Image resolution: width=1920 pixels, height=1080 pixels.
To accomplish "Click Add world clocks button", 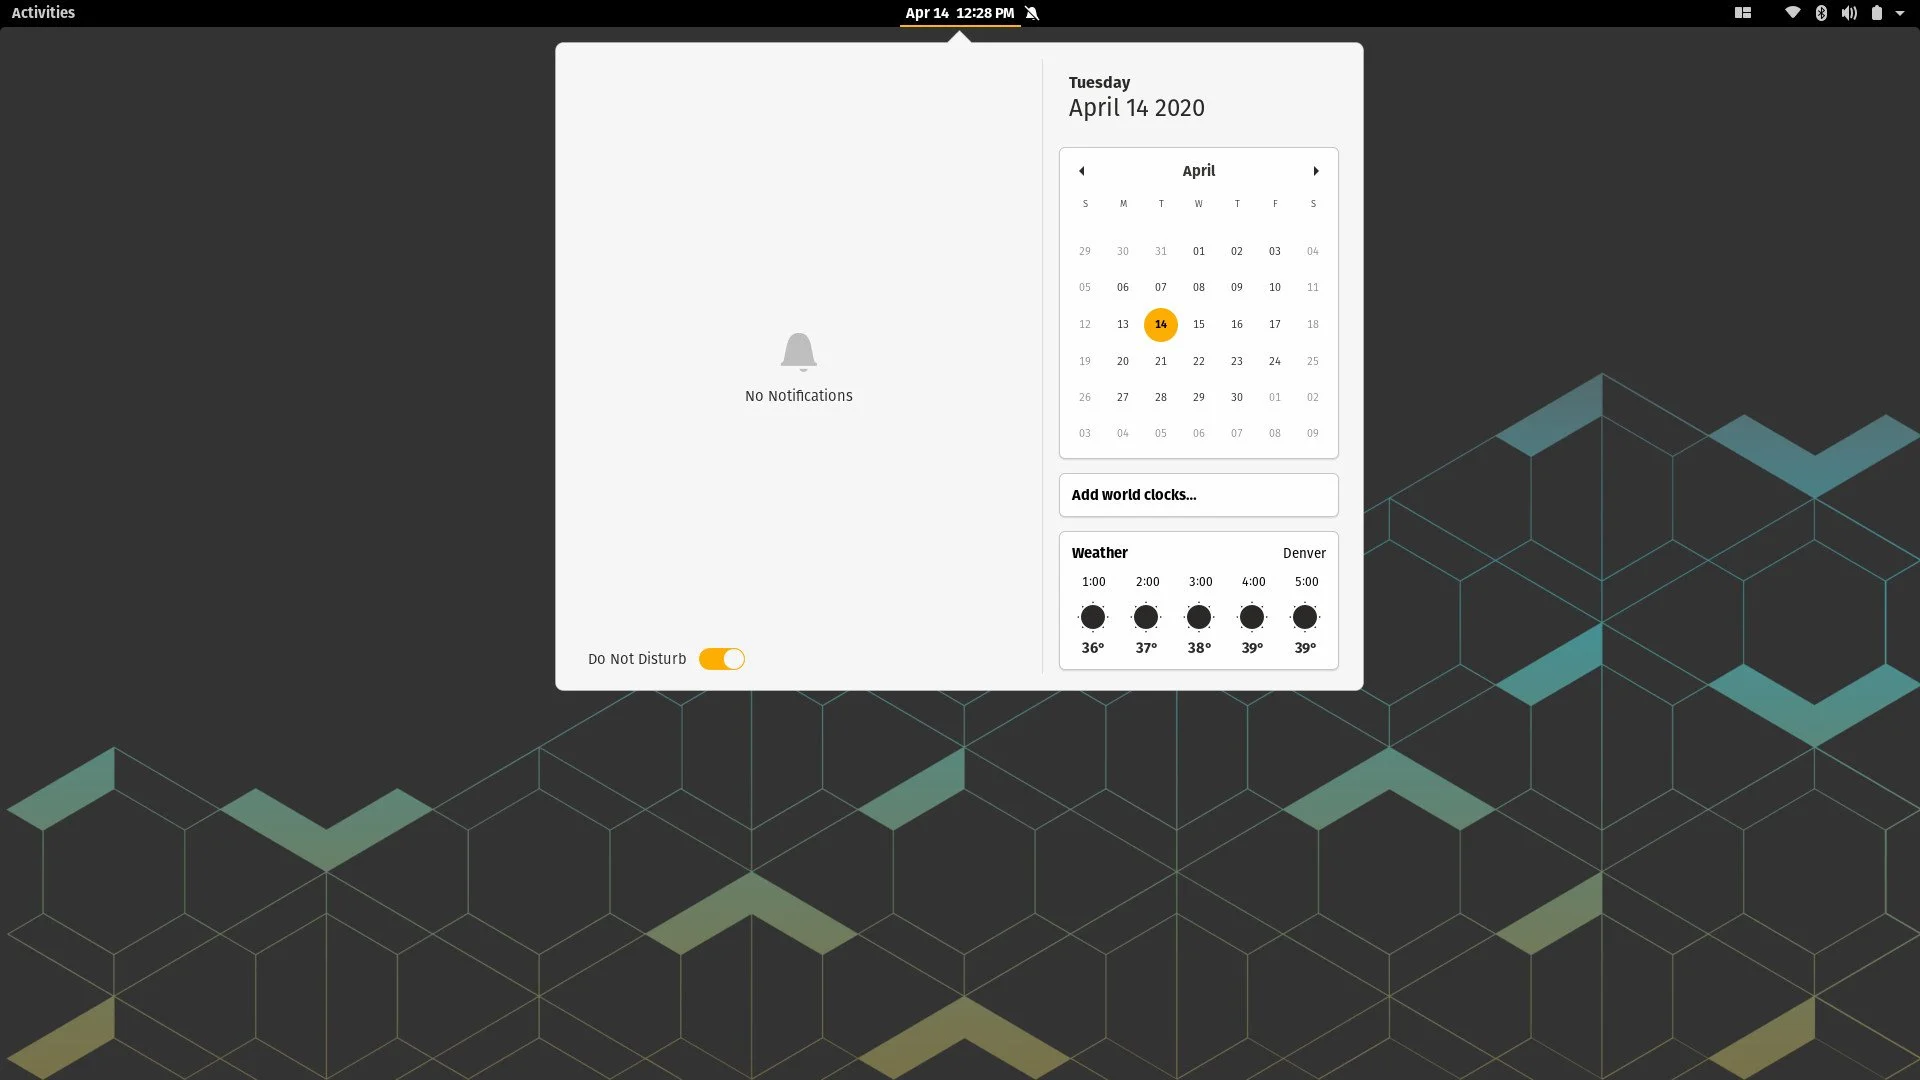I will pyautogui.click(x=1199, y=495).
